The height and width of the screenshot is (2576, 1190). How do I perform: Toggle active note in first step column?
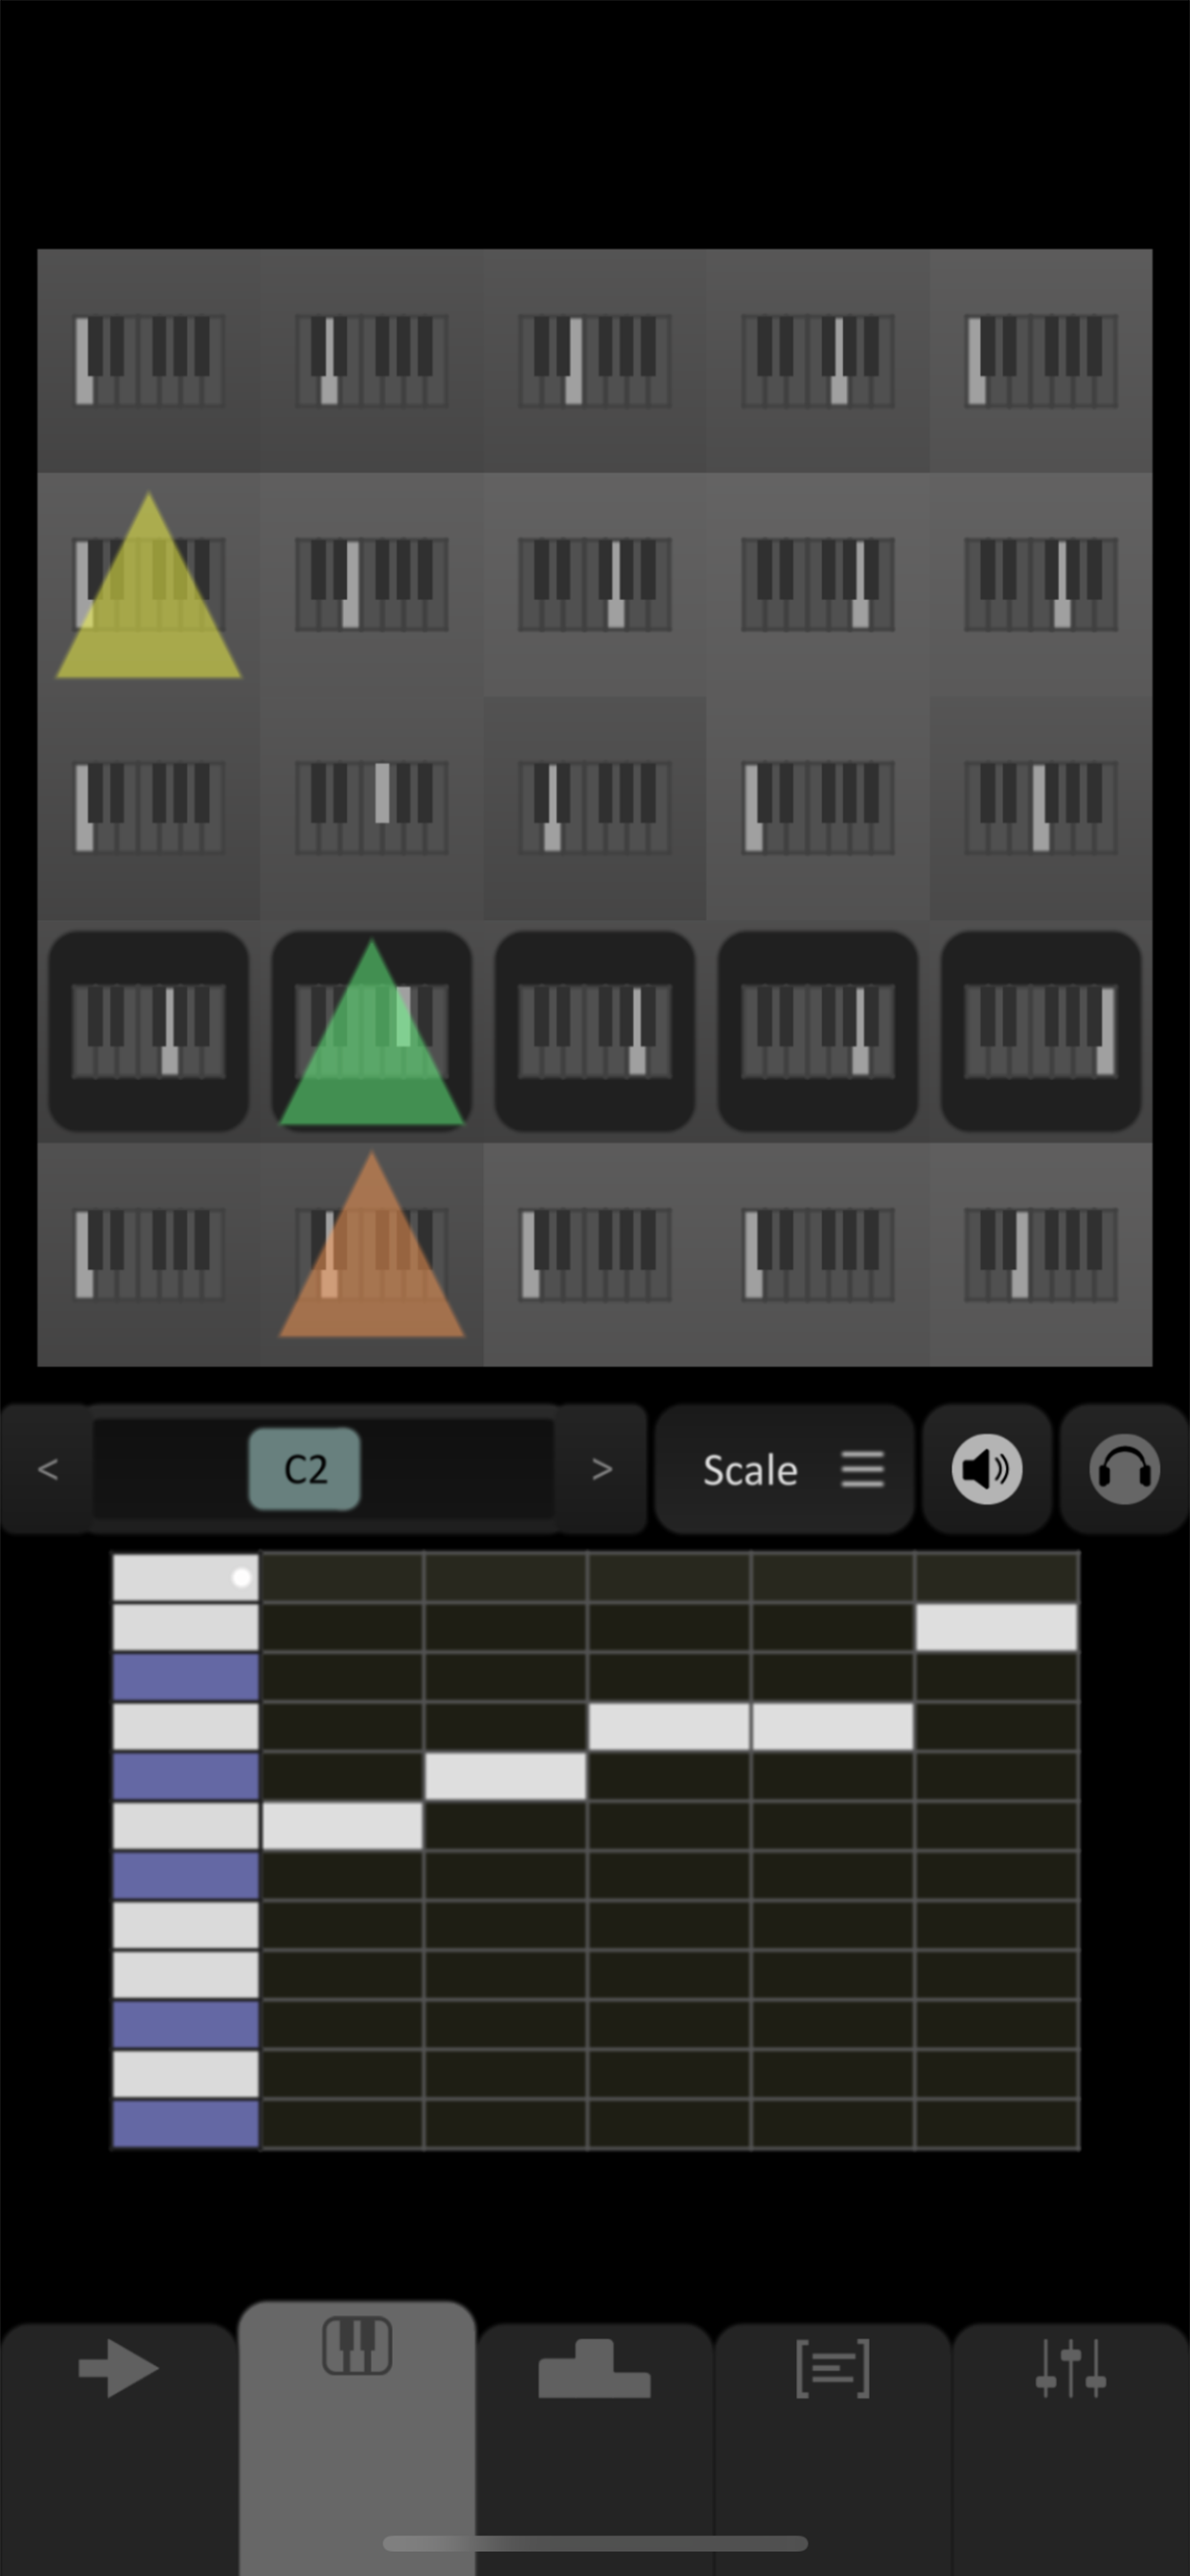tap(342, 1826)
